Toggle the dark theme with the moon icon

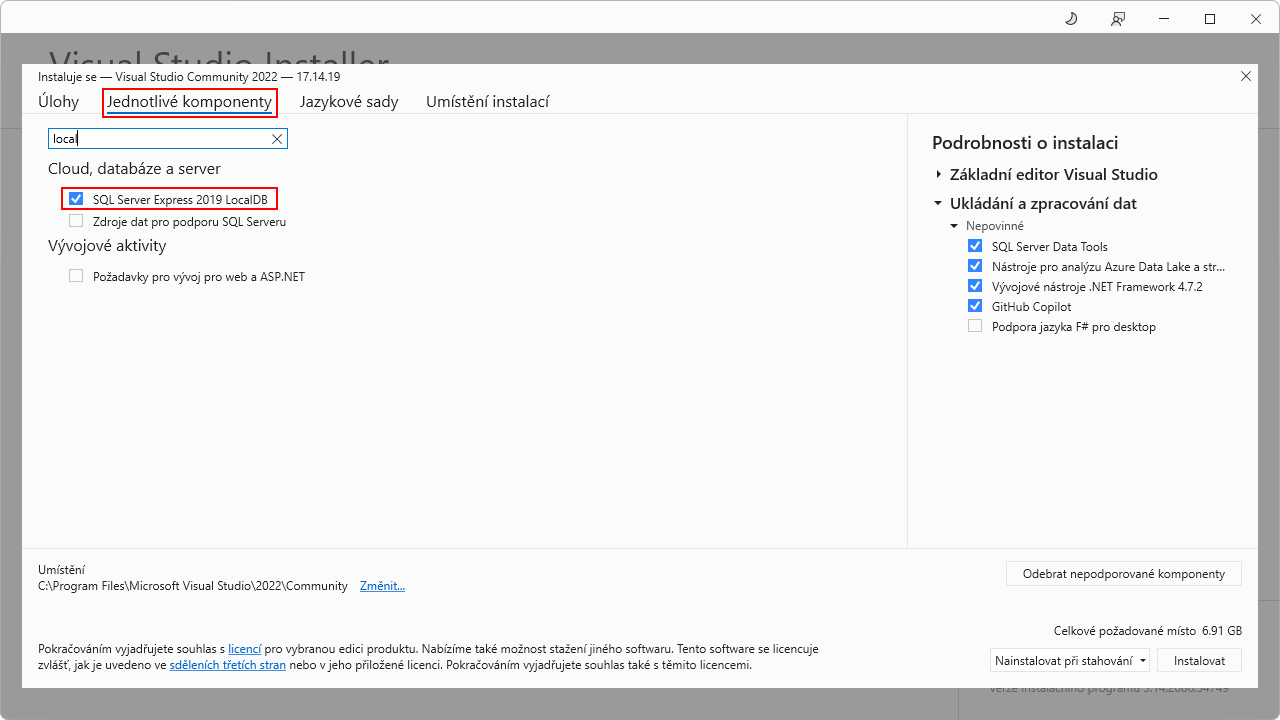tap(1070, 18)
